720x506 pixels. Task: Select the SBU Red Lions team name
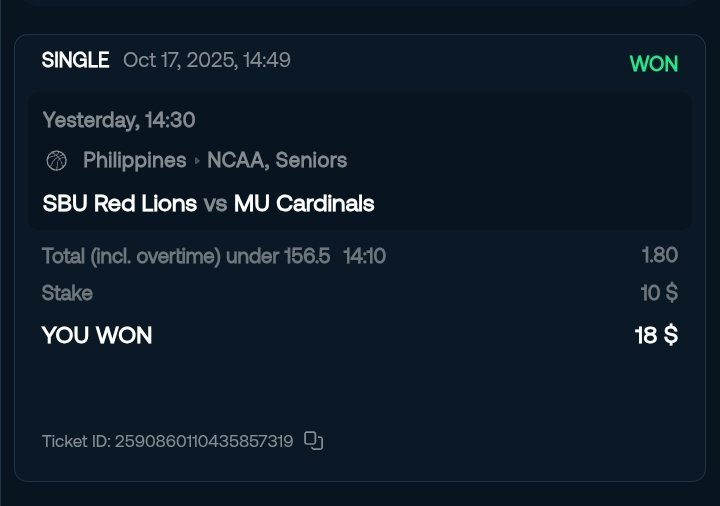coord(119,204)
